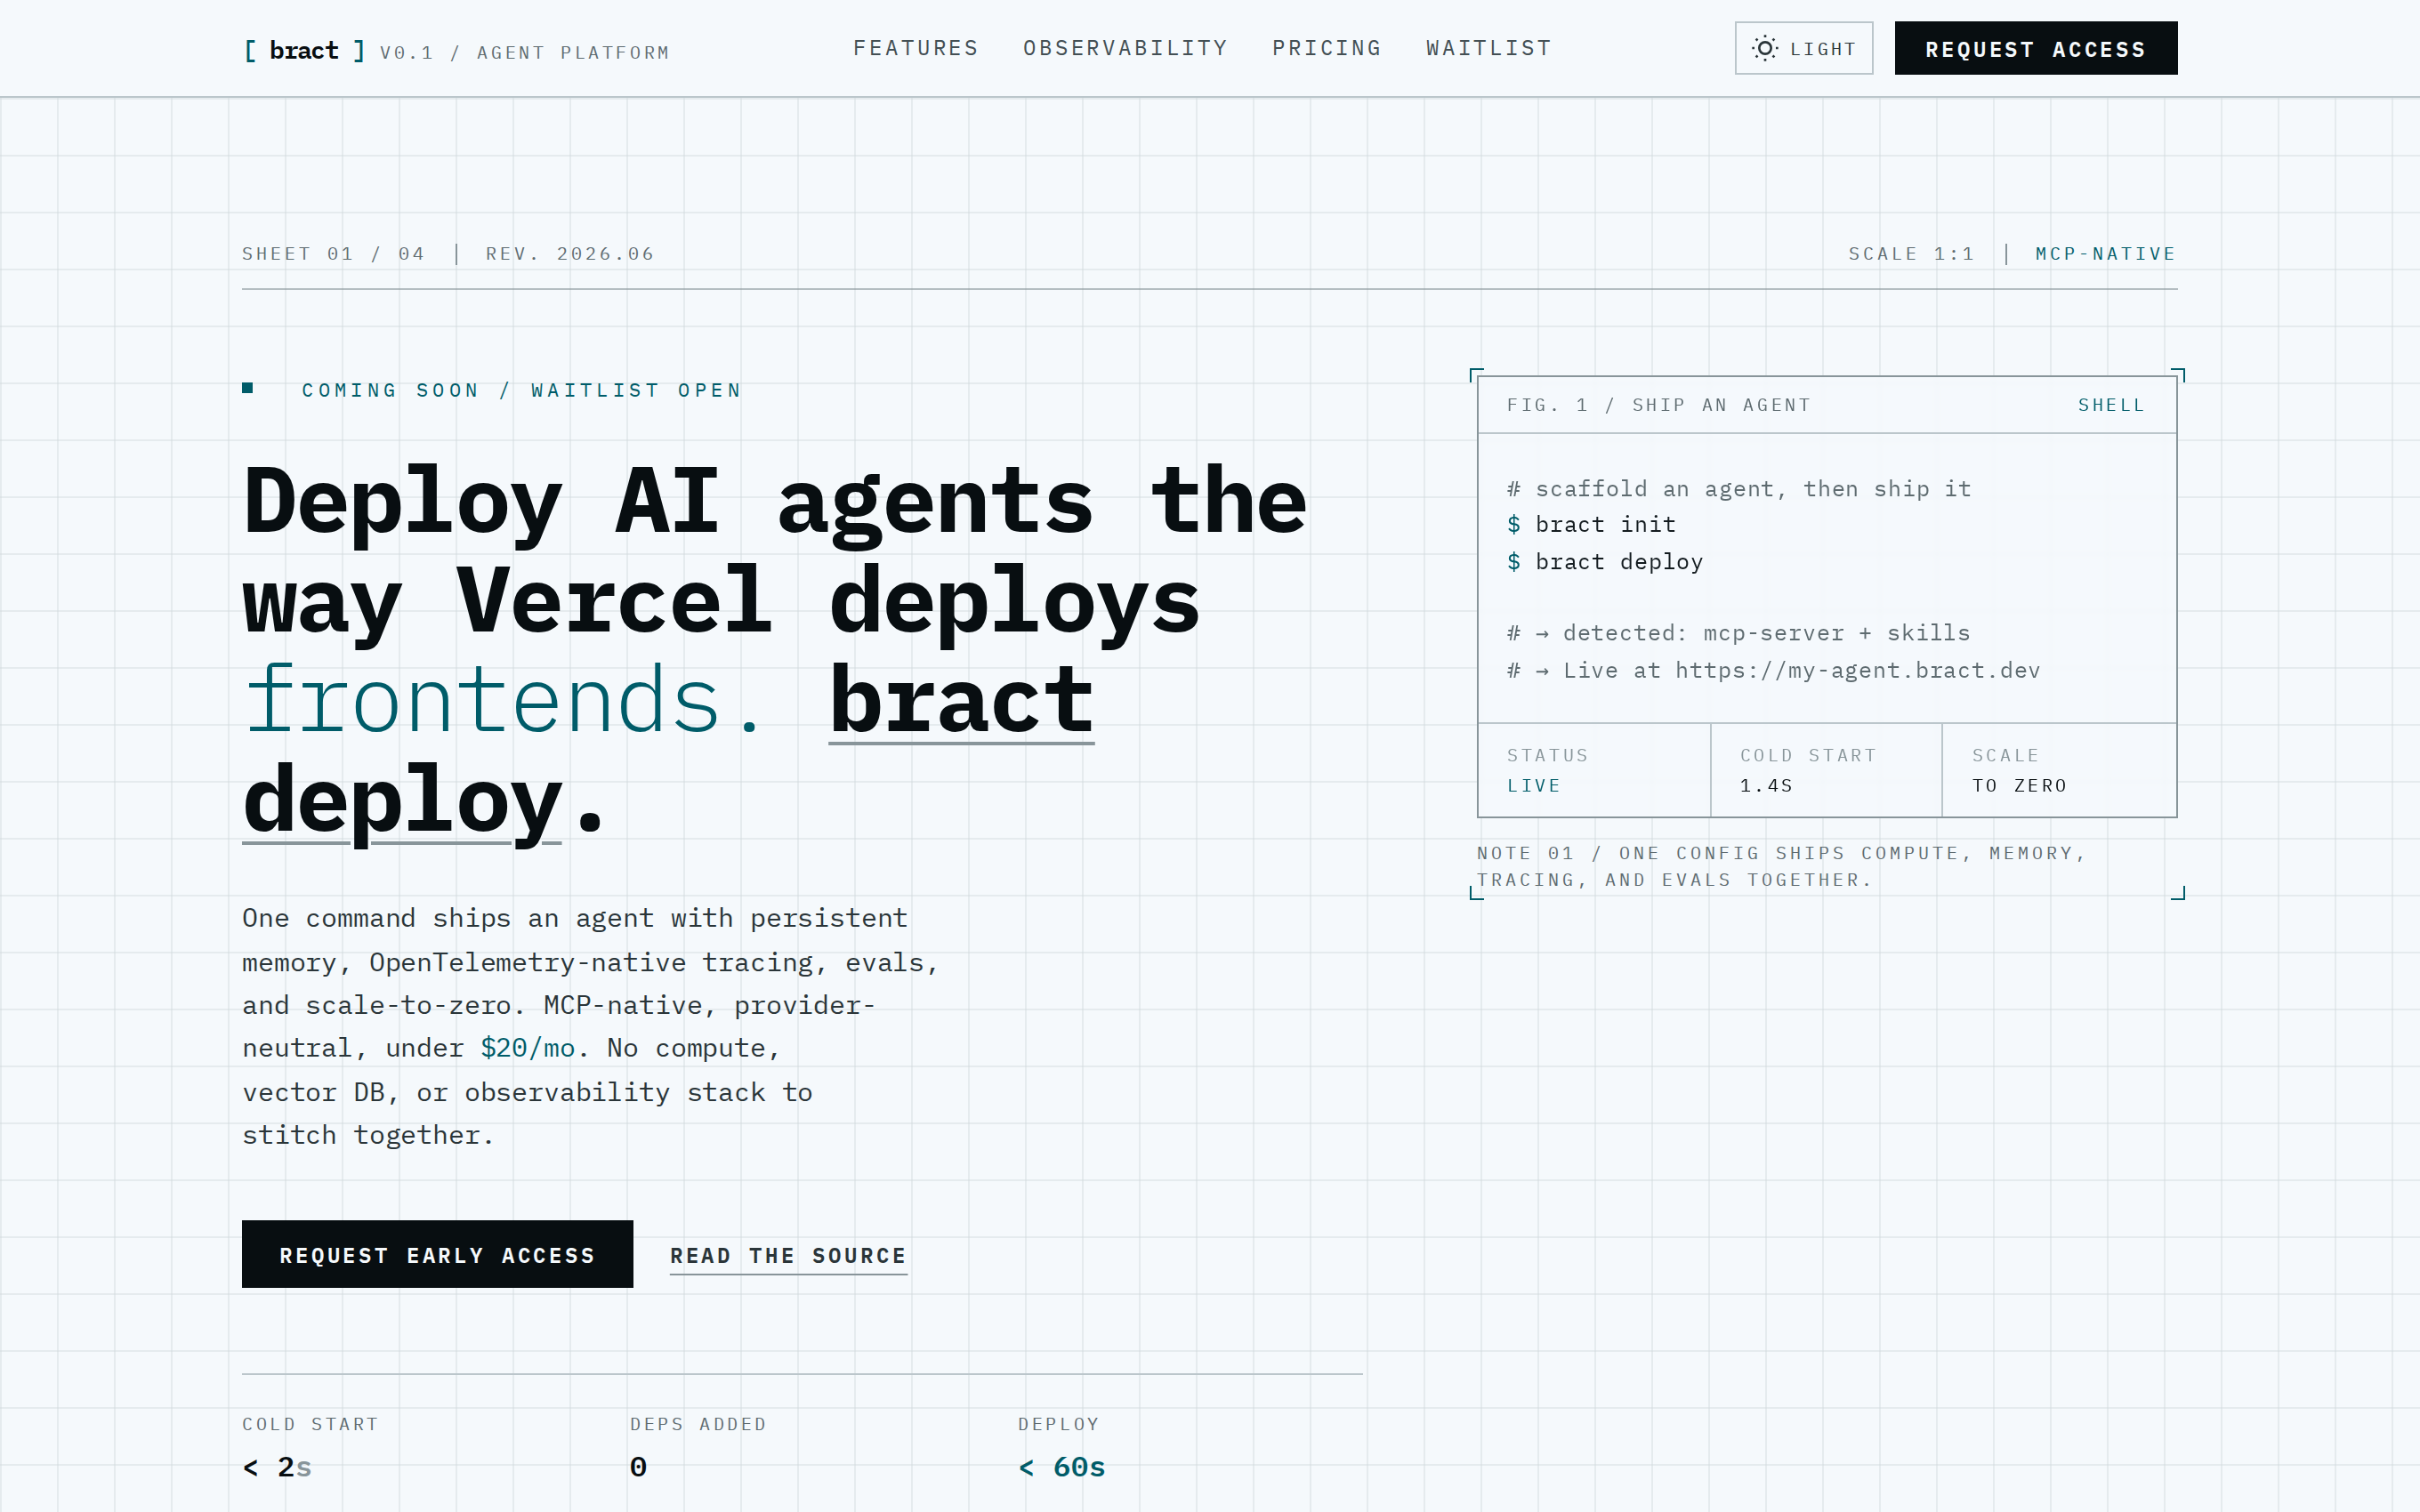Screen dimensions: 2420x1512
Task: Click Request Early Access button
Action: coord(437,1254)
